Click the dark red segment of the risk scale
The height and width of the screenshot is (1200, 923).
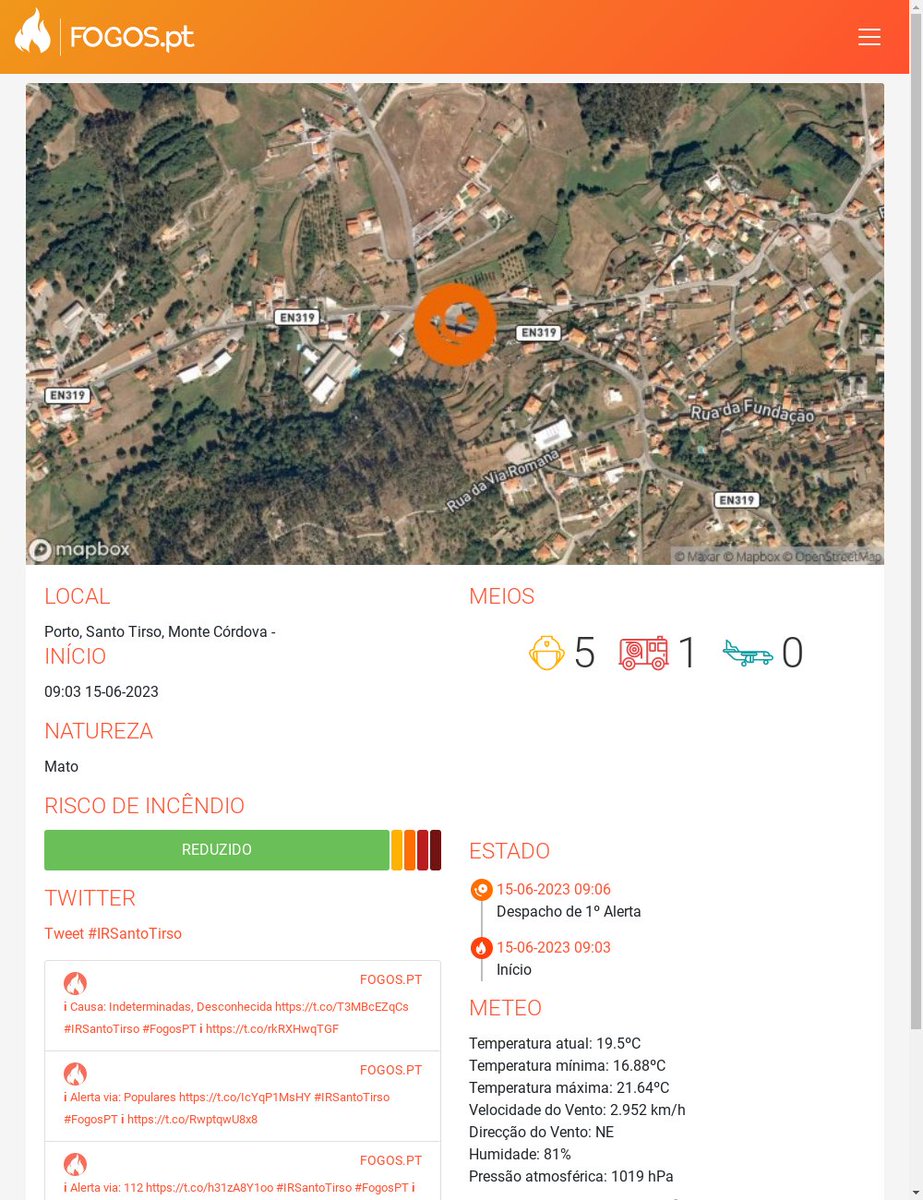tap(434, 849)
